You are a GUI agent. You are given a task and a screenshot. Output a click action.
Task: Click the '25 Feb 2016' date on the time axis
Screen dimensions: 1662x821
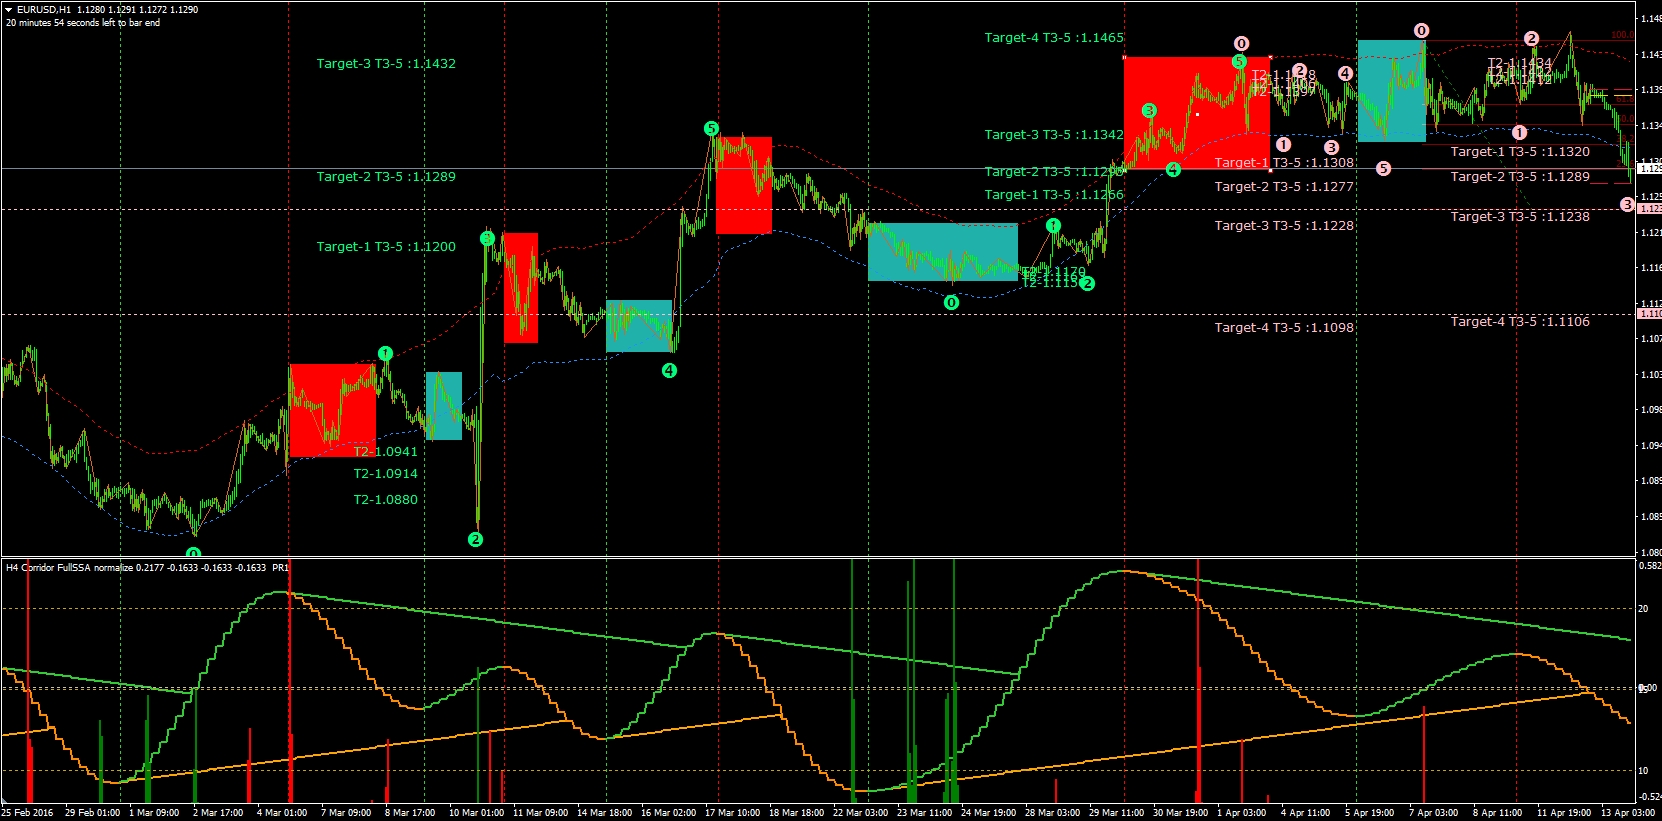pos(28,813)
